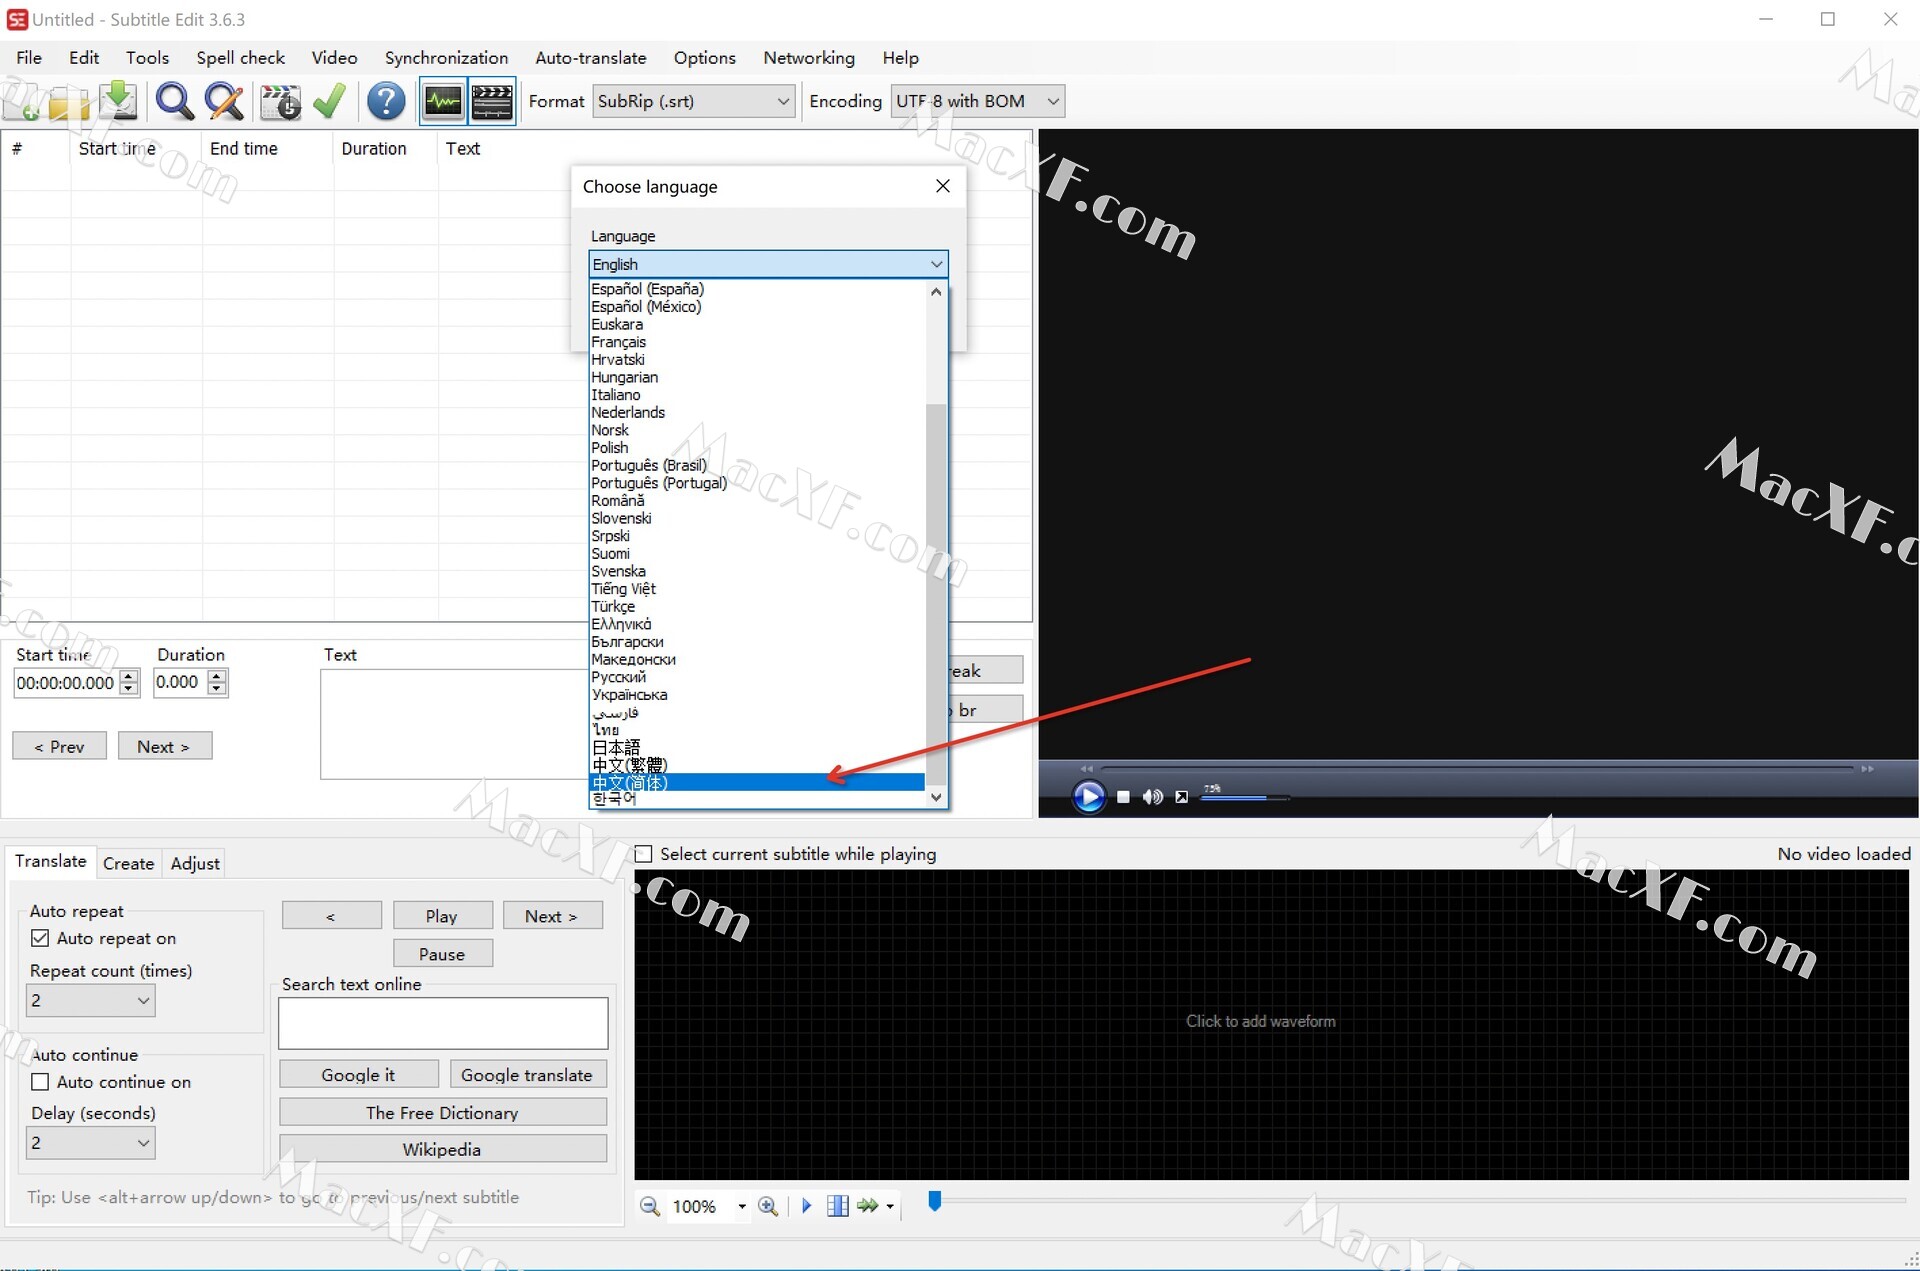This screenshot has height=1271, width=1920.
Task: Switch to the Adjust tab
Action: (195, 863)
